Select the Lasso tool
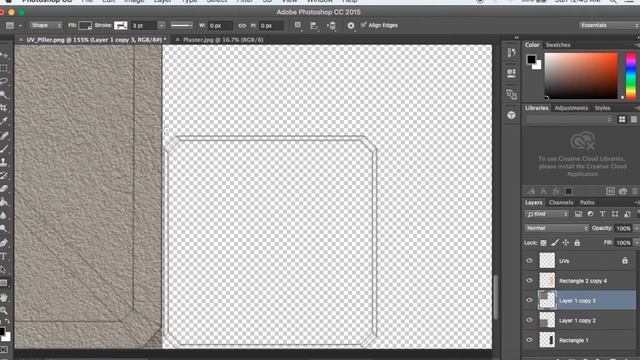This screenshot has width=640, height=360. [x=4, y=81]
